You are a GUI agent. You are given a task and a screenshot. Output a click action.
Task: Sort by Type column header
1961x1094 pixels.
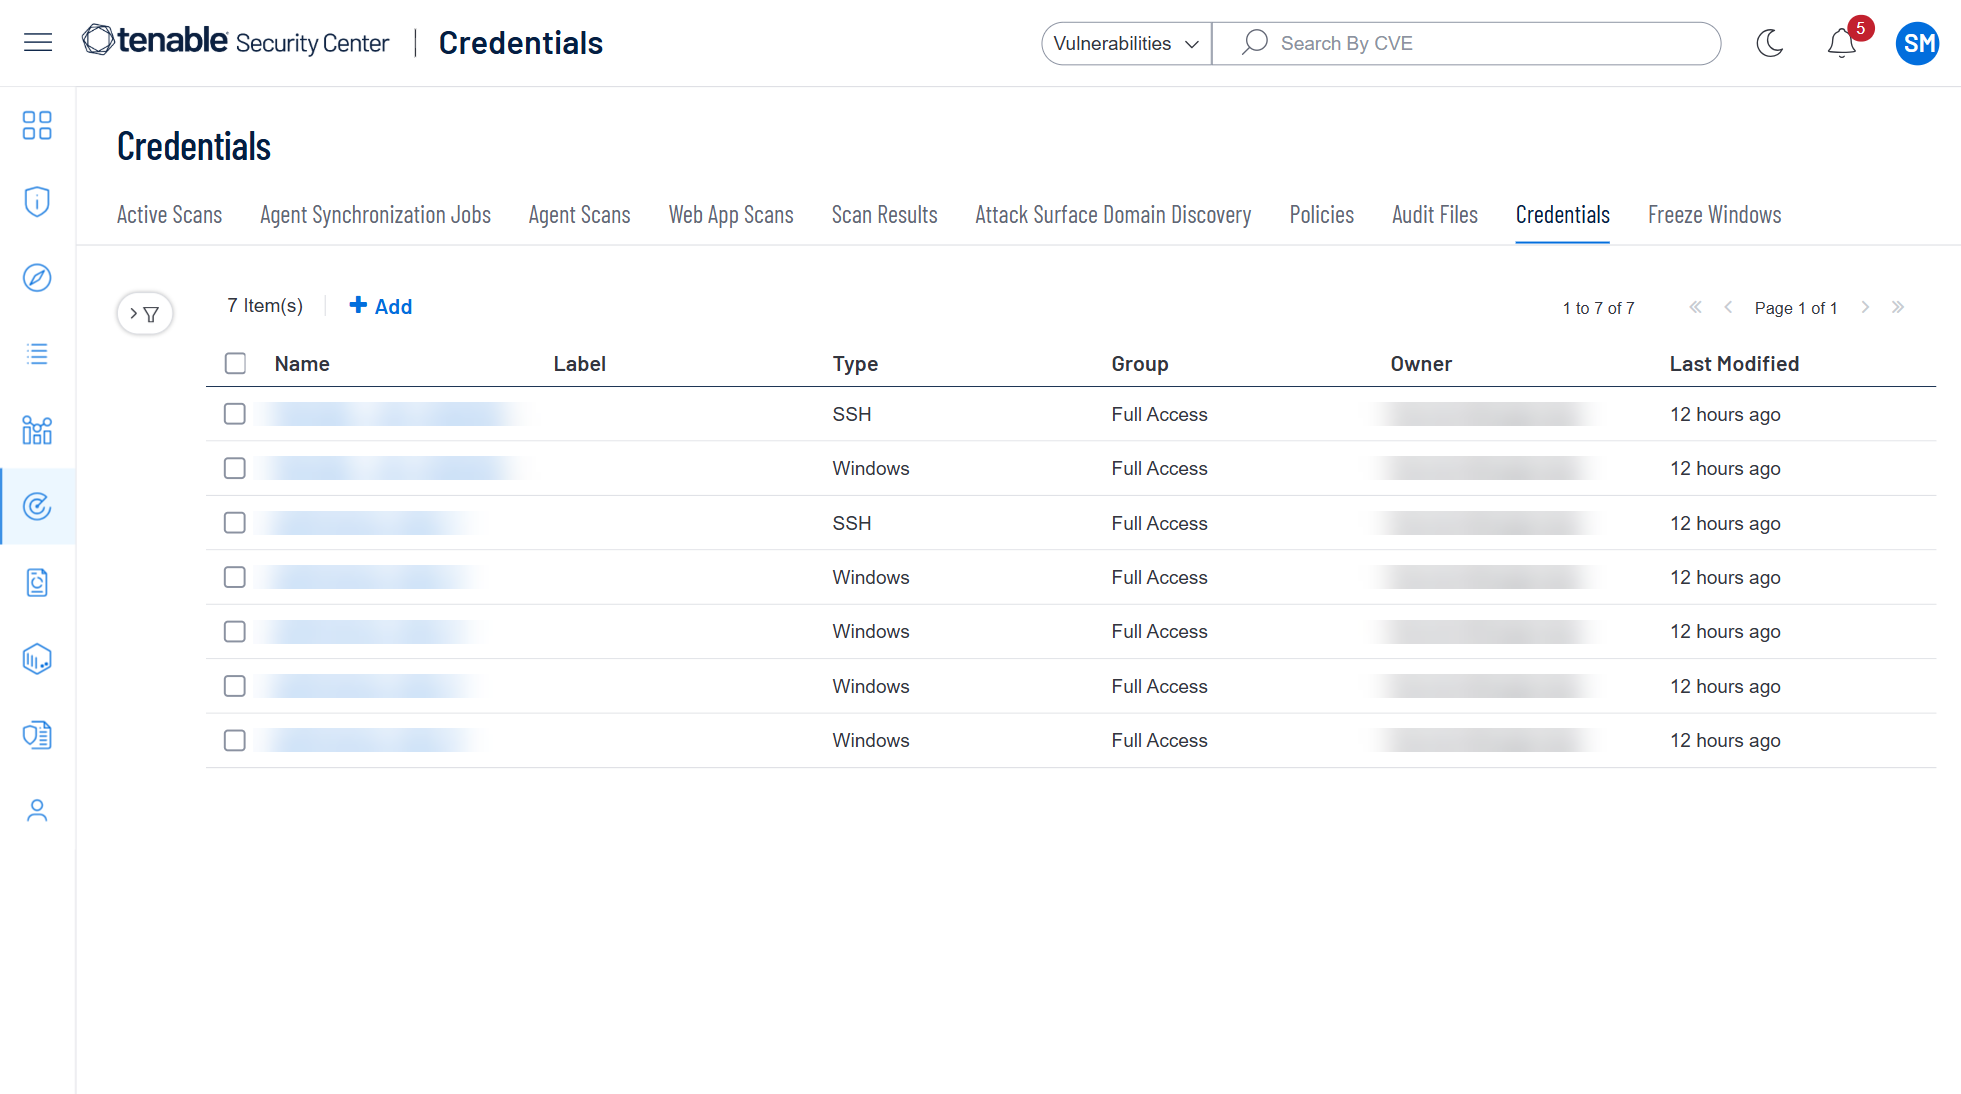point(855,364)
